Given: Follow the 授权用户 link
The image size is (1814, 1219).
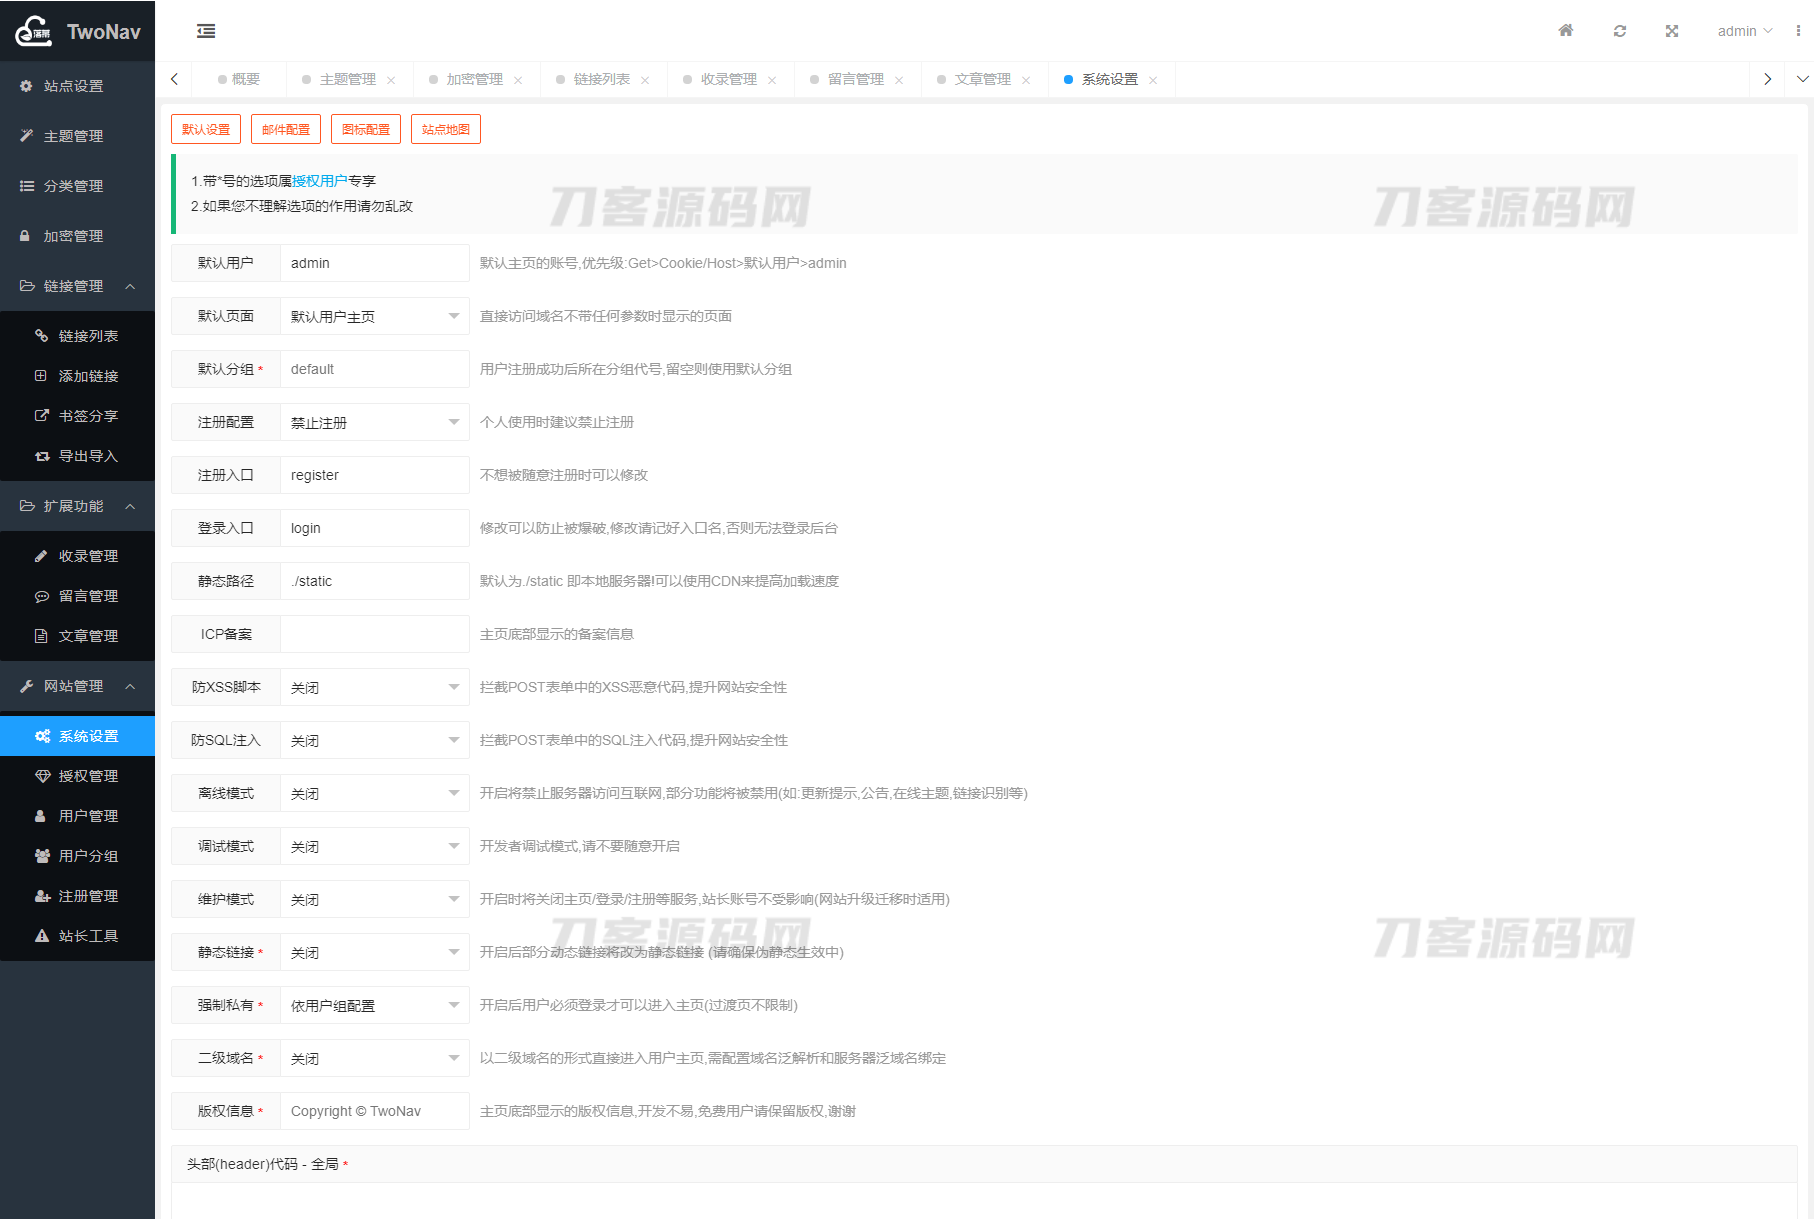Looking at the screenshot, I should click(x=320, y=181).
